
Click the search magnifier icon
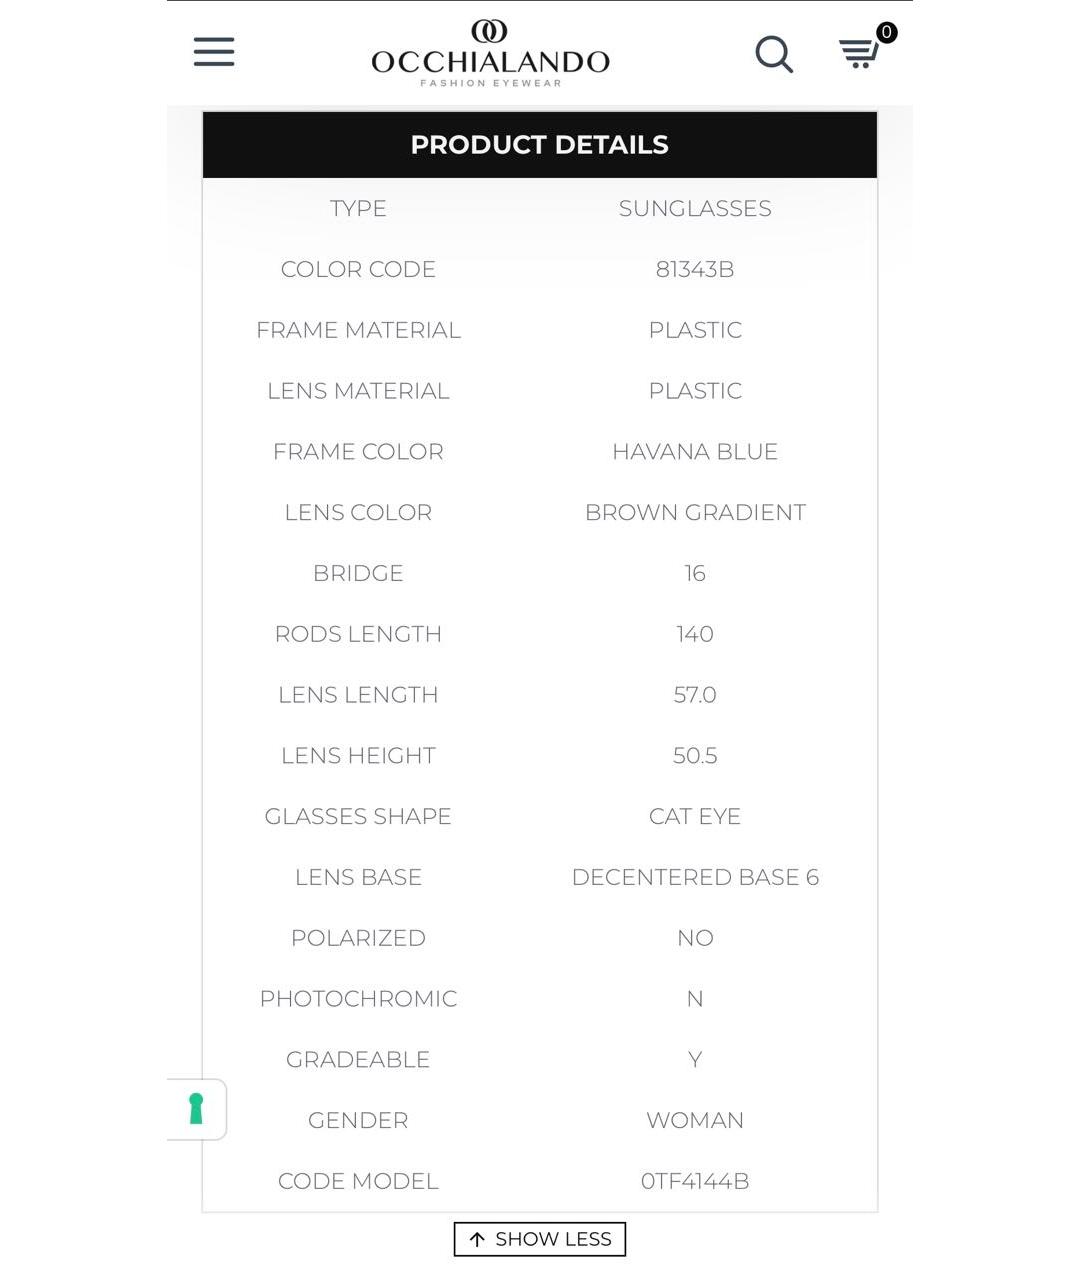pos(773,54)
